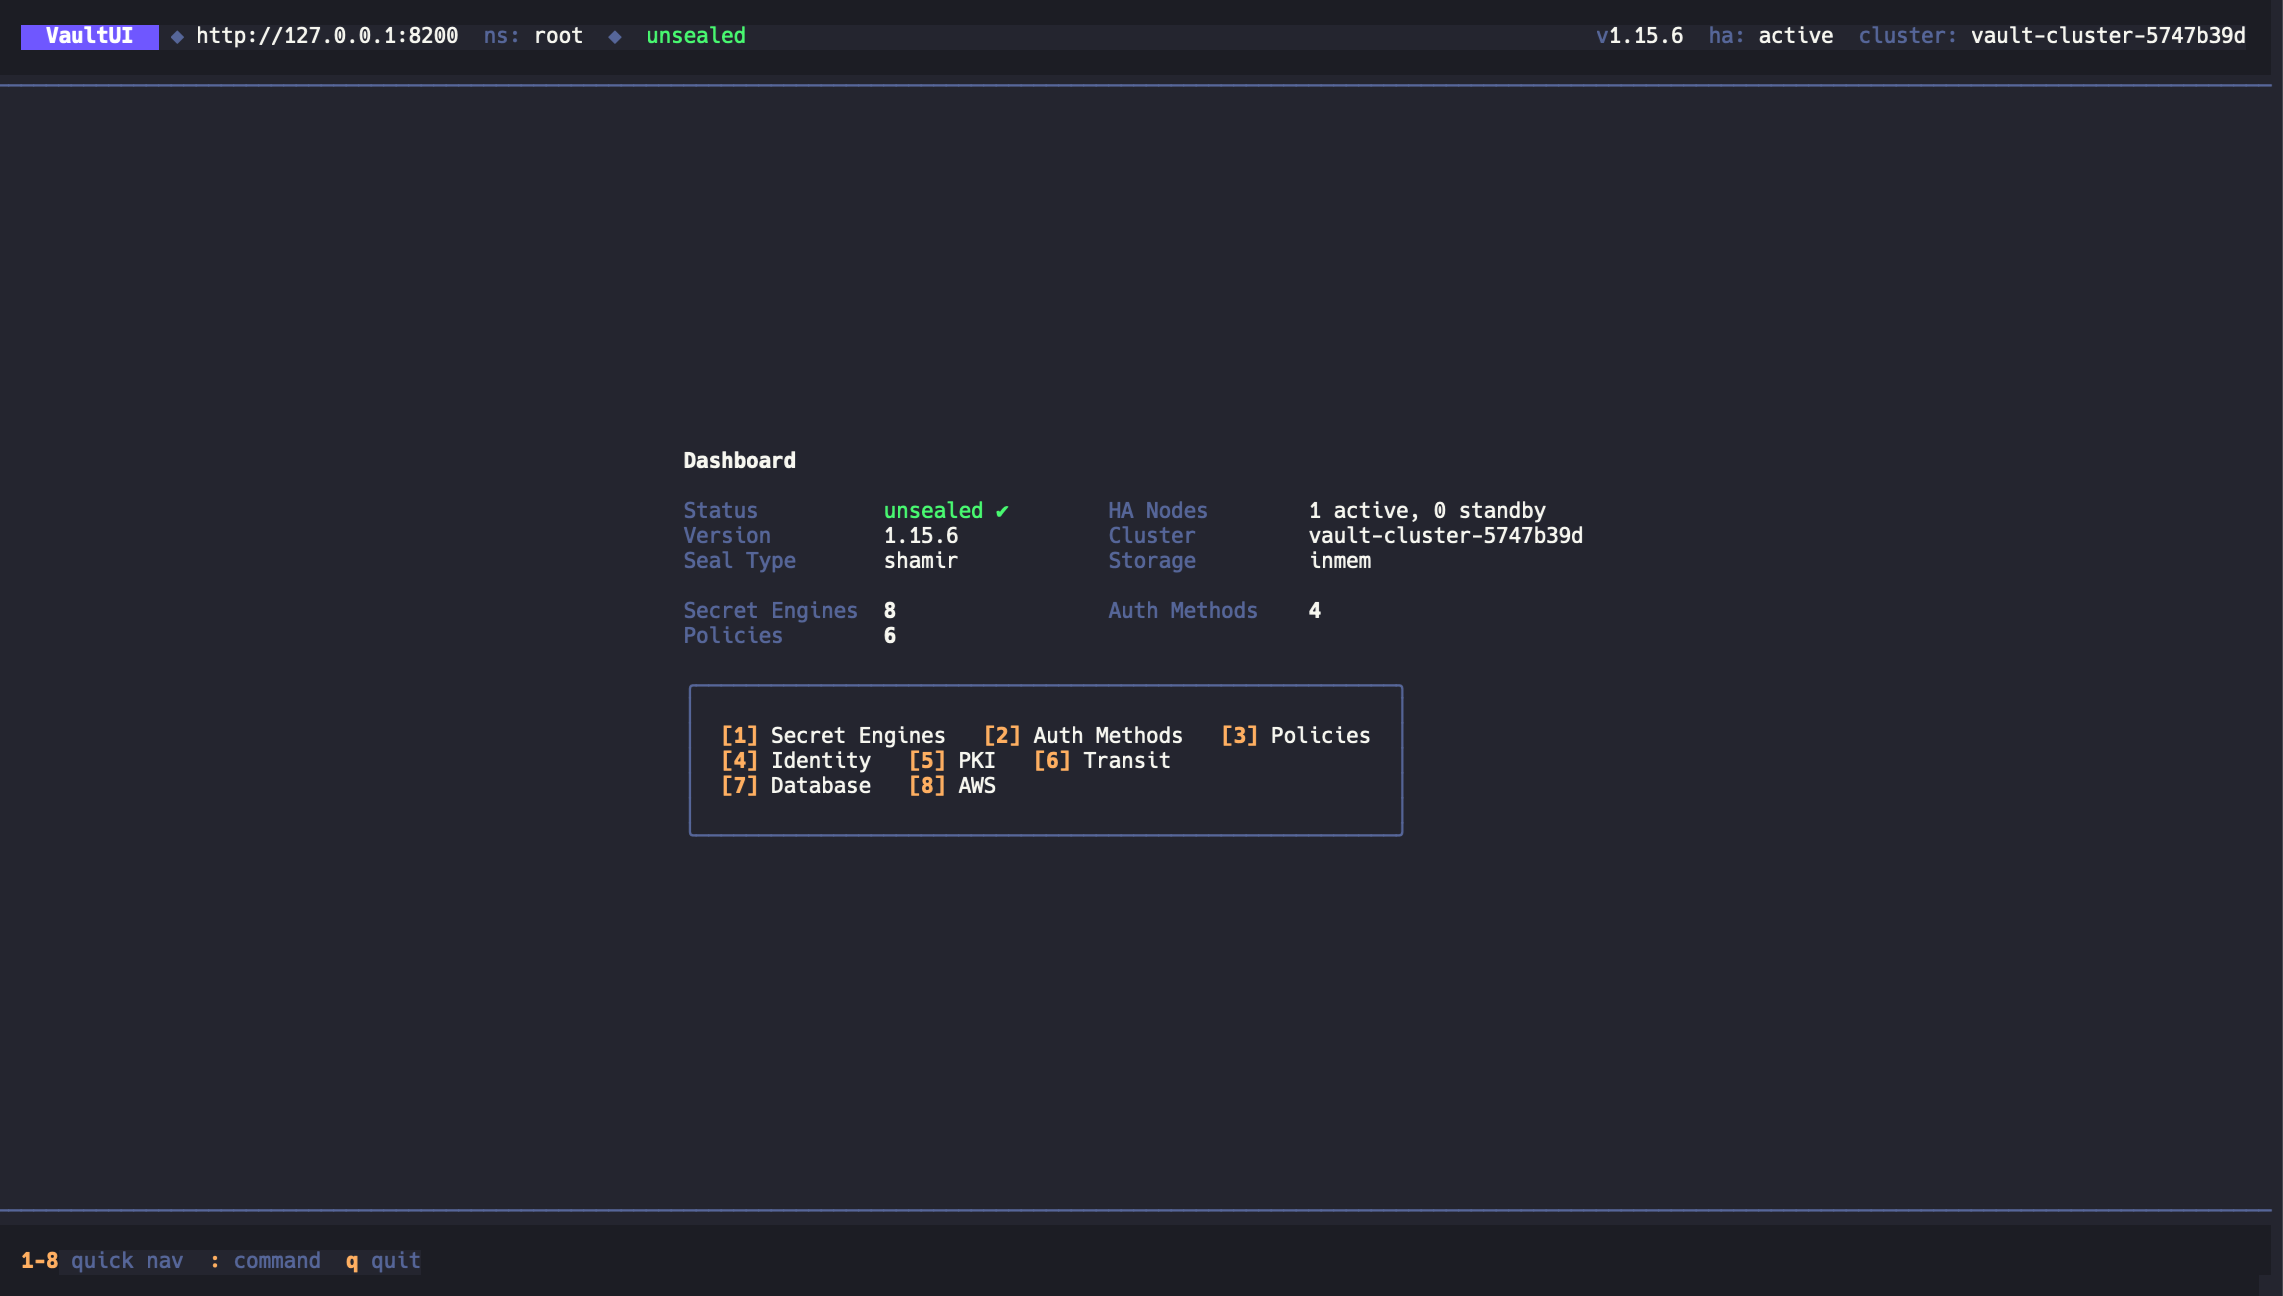Click the 1-8 quick nav hint
The image size is (2283, 1296).
coord(102,1261)
